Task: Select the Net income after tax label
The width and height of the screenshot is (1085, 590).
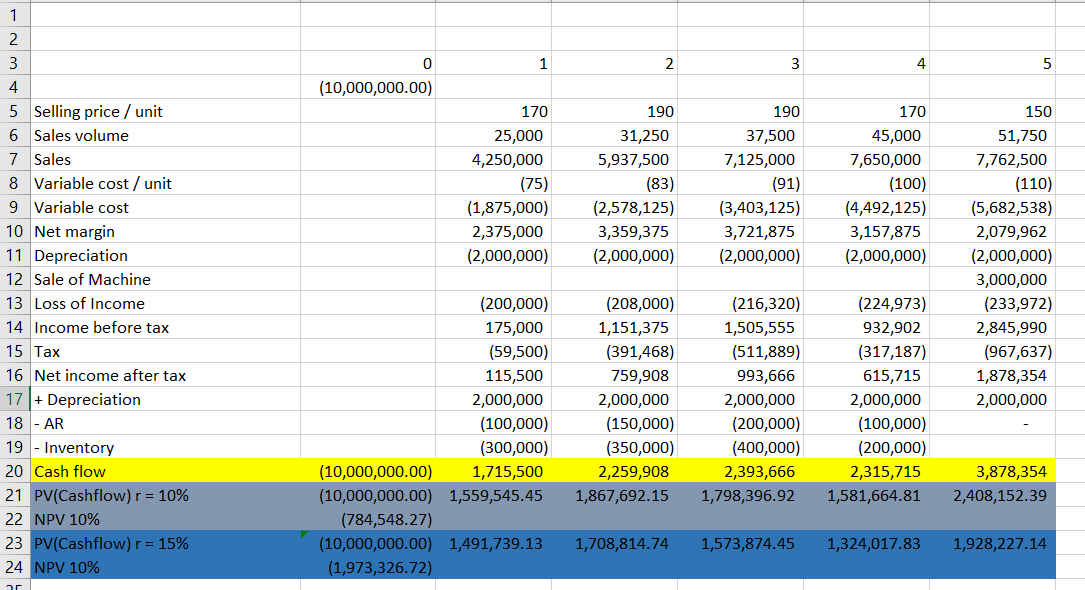Action: 110,375
